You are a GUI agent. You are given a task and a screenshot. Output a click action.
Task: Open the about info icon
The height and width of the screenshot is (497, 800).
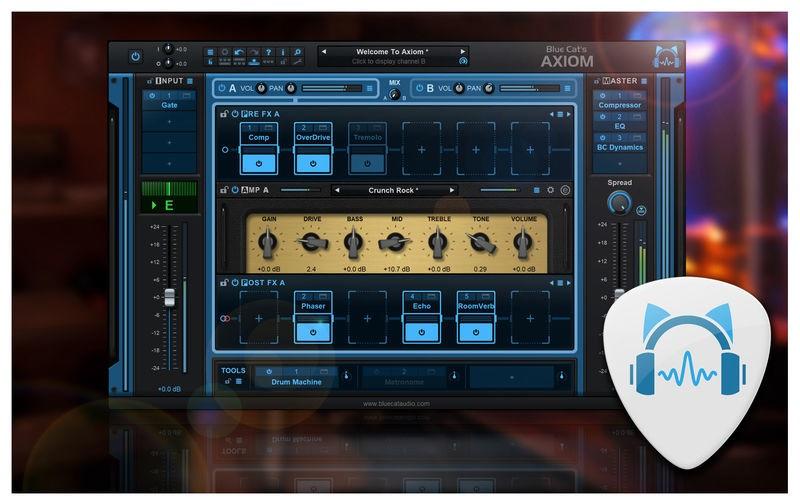tap(283, 52)
